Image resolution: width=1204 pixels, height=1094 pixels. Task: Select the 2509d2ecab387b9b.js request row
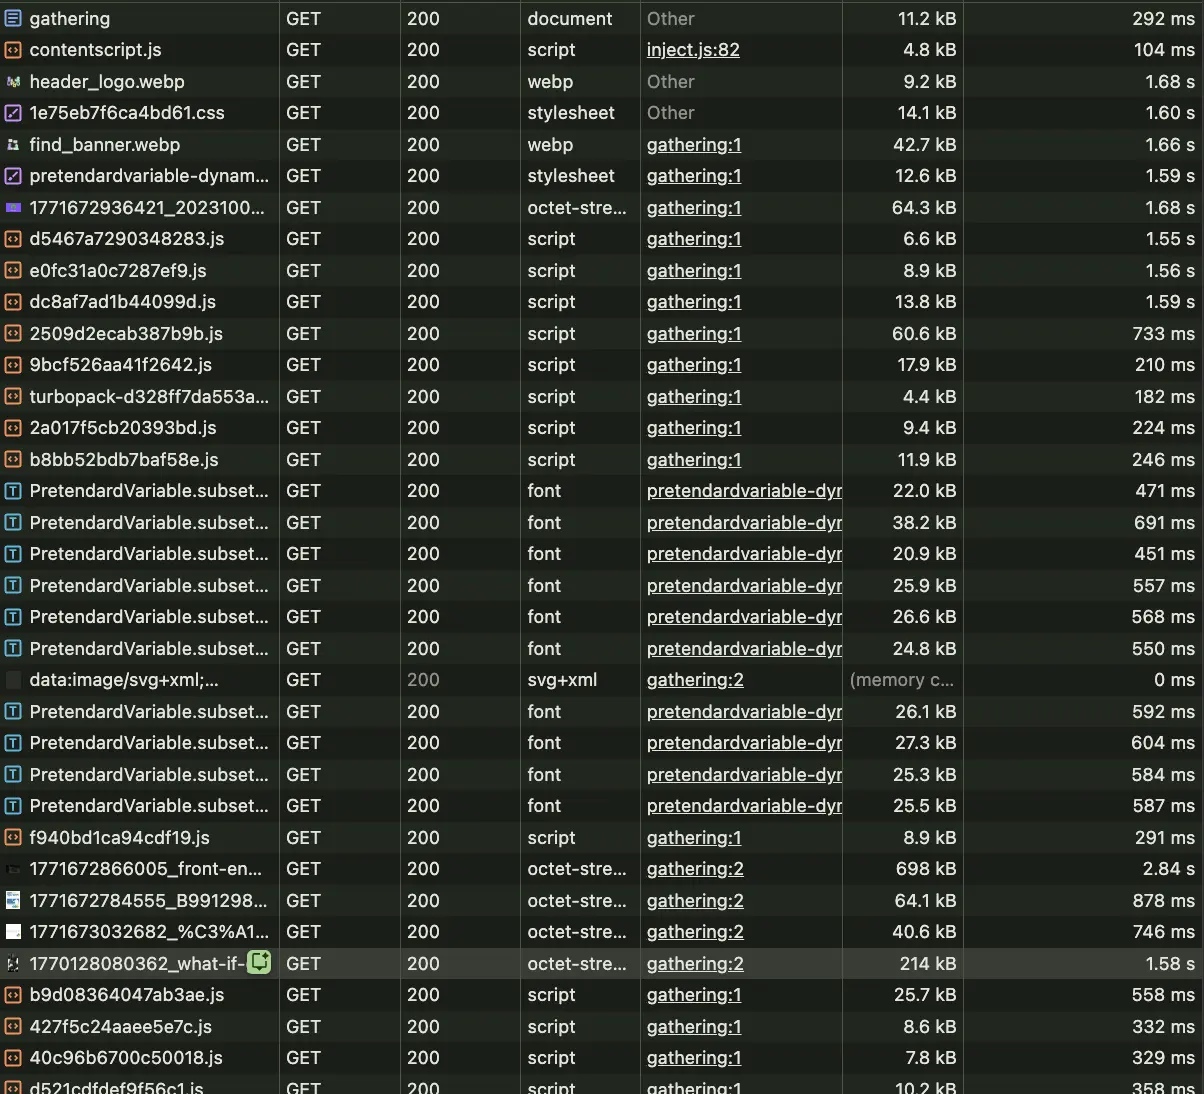pyautogui.click(x=126, y=334)
